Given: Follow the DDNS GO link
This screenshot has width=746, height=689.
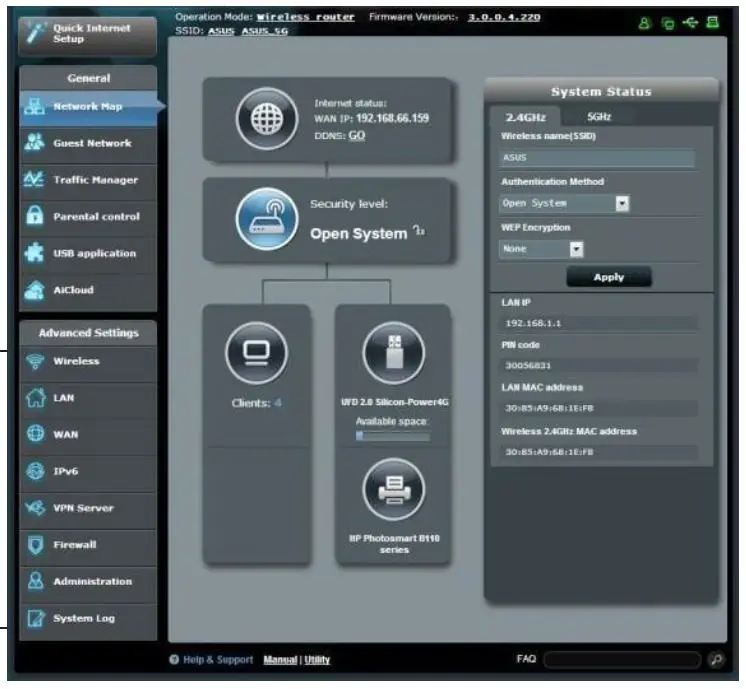Looking at the screenshot, I should click(357, 136).
